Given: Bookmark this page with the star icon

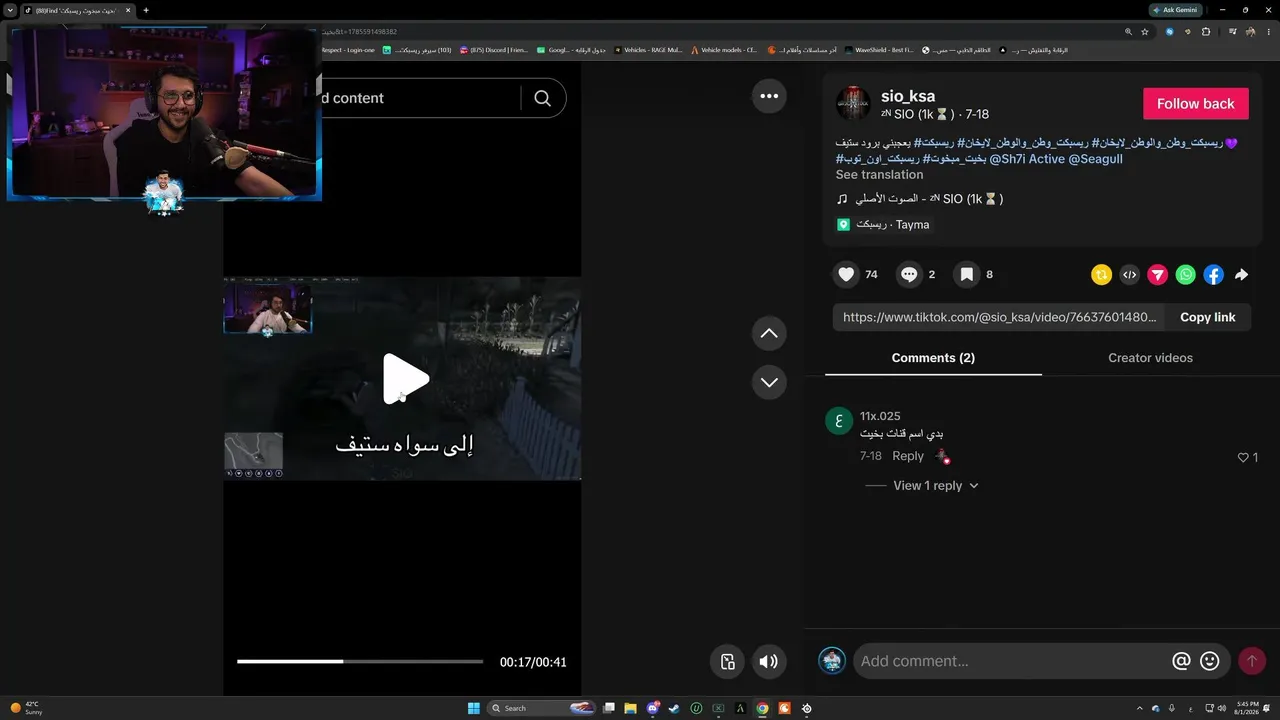Looking at the screenshot, I should click(x=1145, y=31).
